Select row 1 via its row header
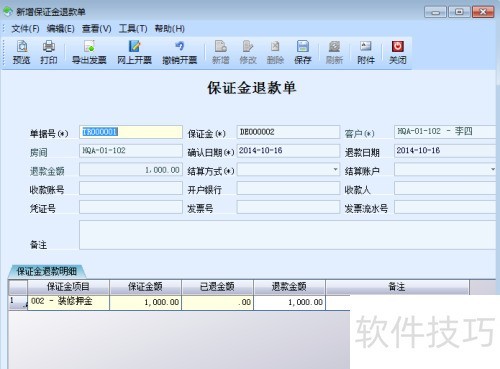The height and width of the screenshot is (369, 500). tap(18, 302)
